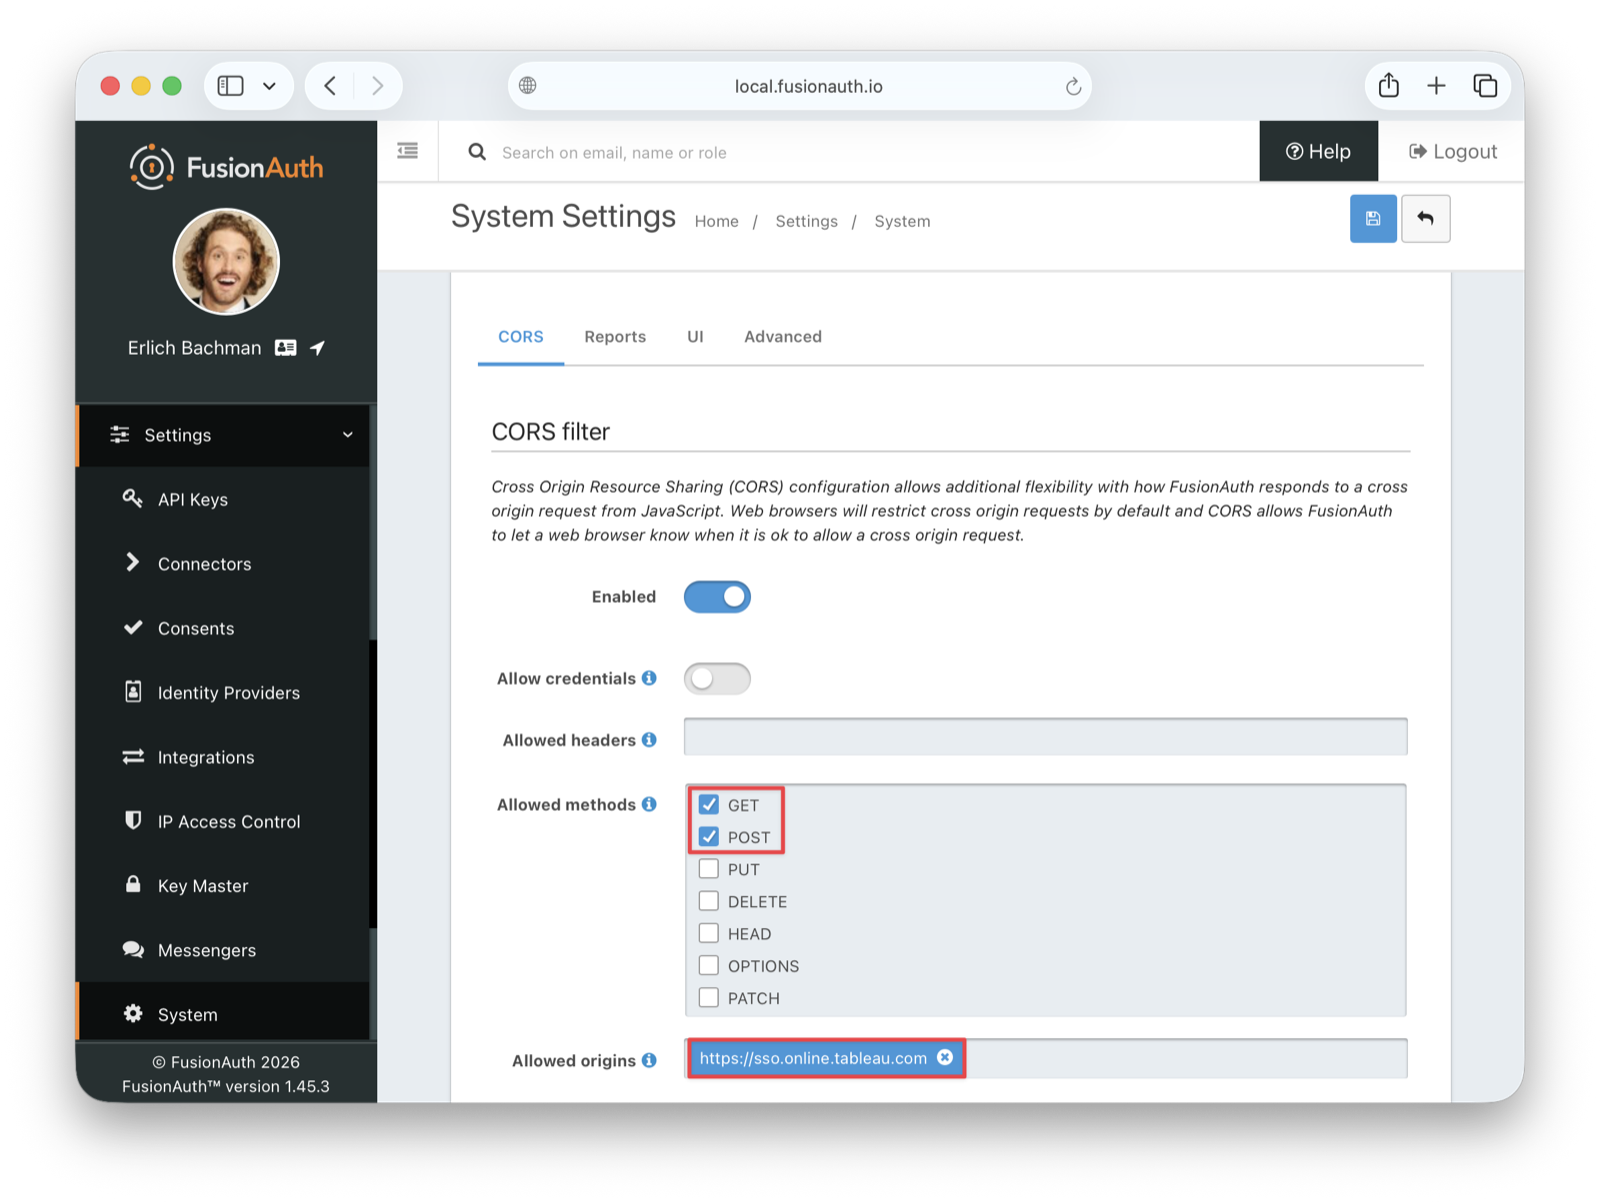Enable the Allow credentials toggle
Viewport: 1600px width, 1202px height.
click(717, 678)
